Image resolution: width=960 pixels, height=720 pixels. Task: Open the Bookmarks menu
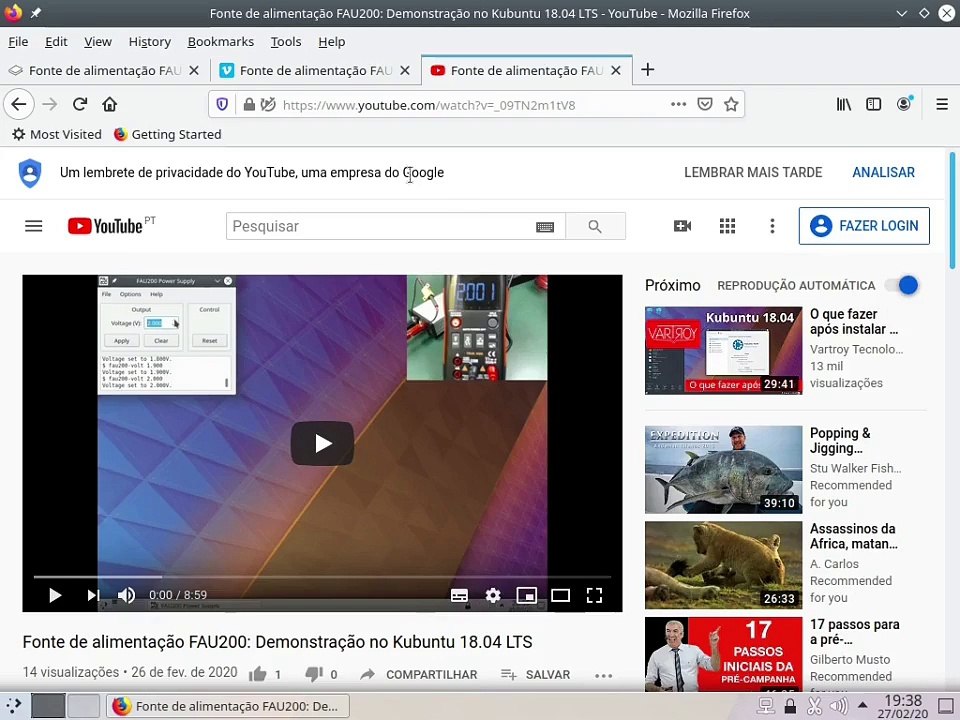(220, 42)
